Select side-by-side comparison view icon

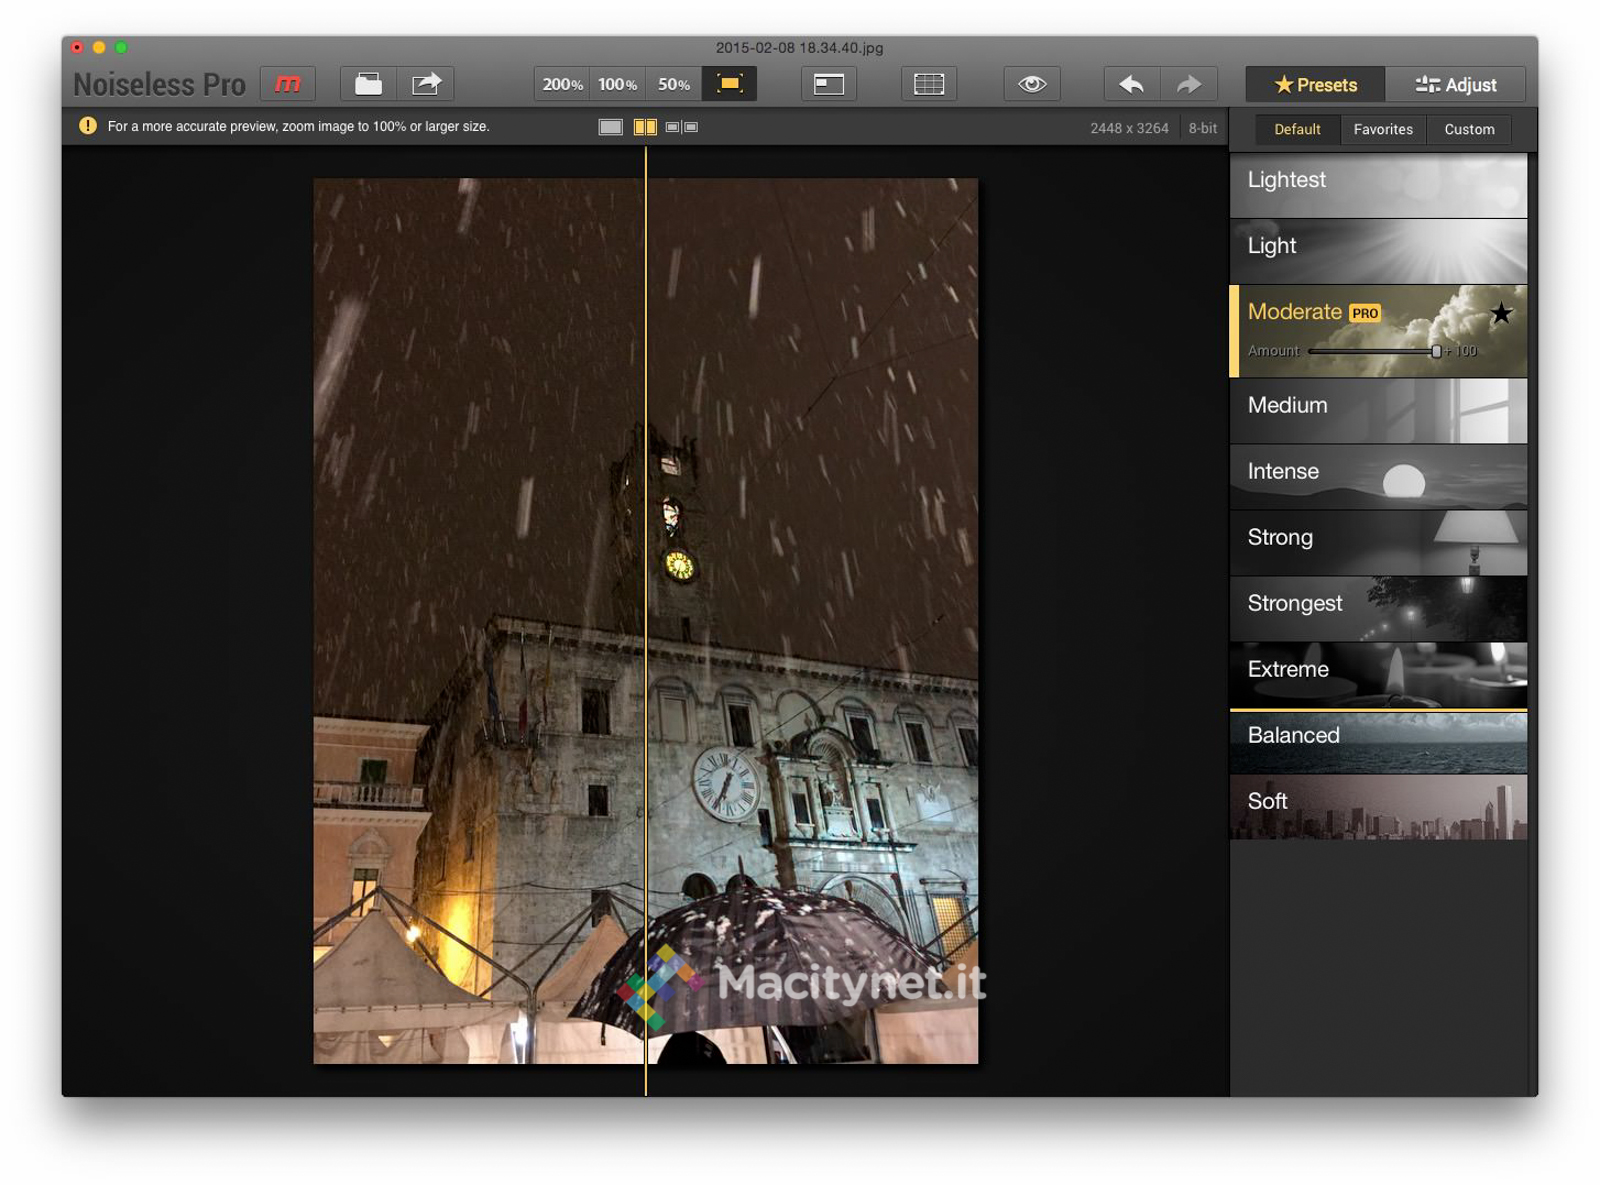[682, 127]
